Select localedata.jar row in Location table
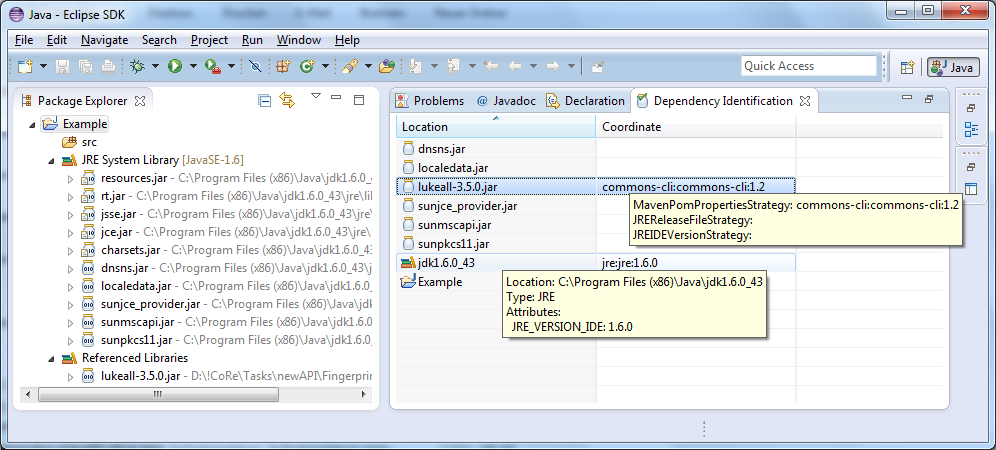996x450 pixels. (x=495, y=168)
